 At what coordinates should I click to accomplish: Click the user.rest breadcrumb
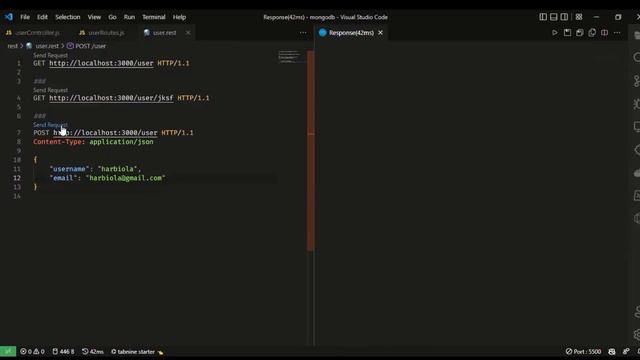tap(47, 46)
